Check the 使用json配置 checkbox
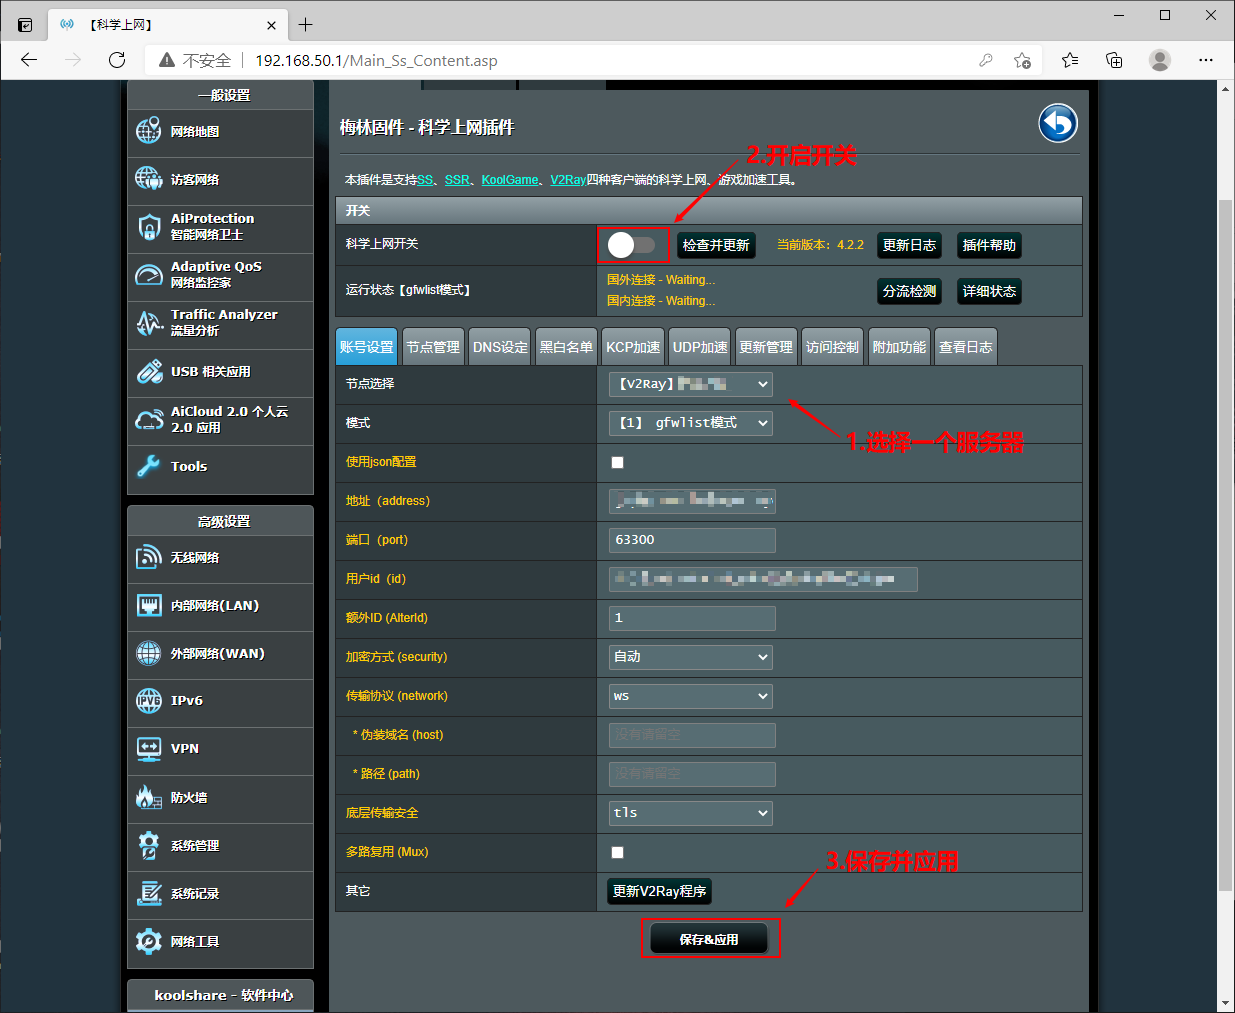 617,462
